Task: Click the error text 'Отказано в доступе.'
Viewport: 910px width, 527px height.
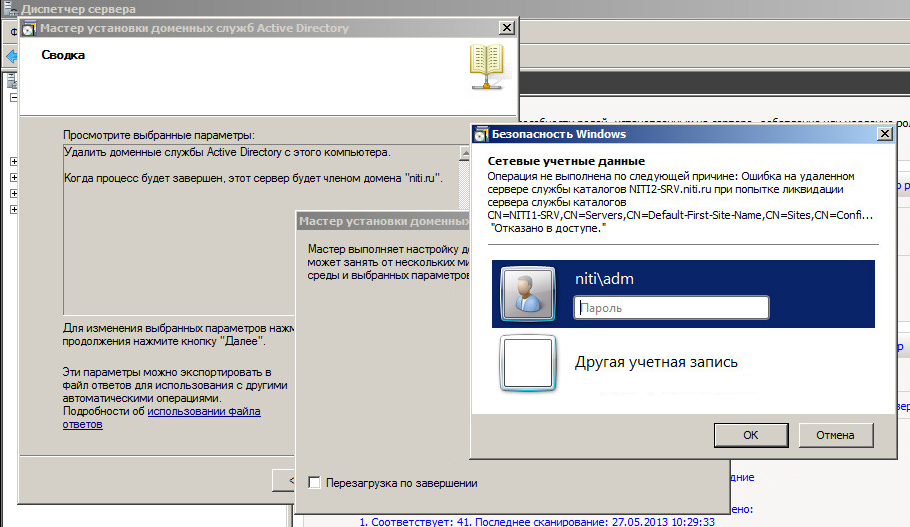Action: click(x=548, y=228)
